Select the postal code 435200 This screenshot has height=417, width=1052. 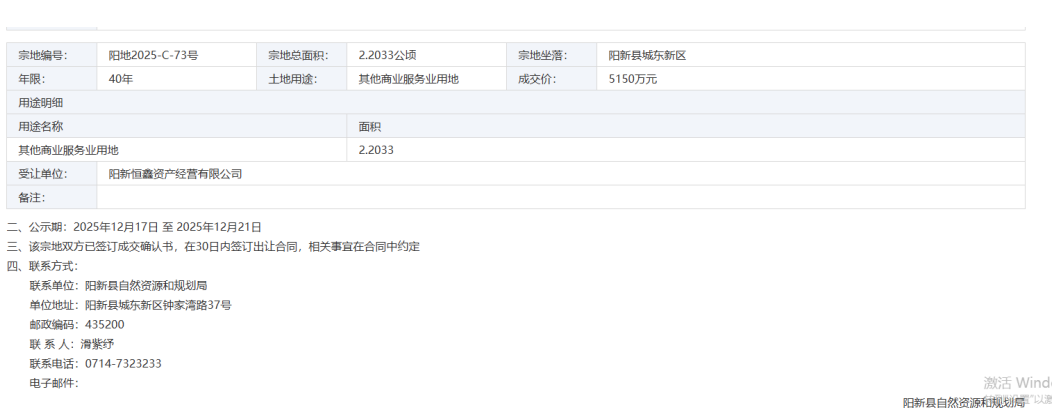105,325
